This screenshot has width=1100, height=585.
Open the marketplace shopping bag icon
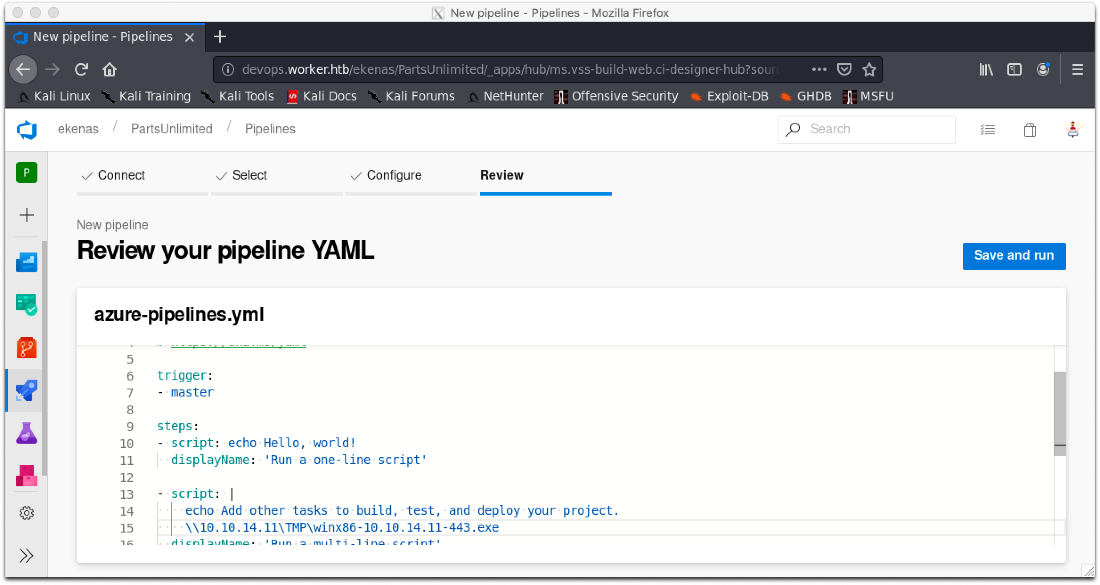coord(1030,130)
